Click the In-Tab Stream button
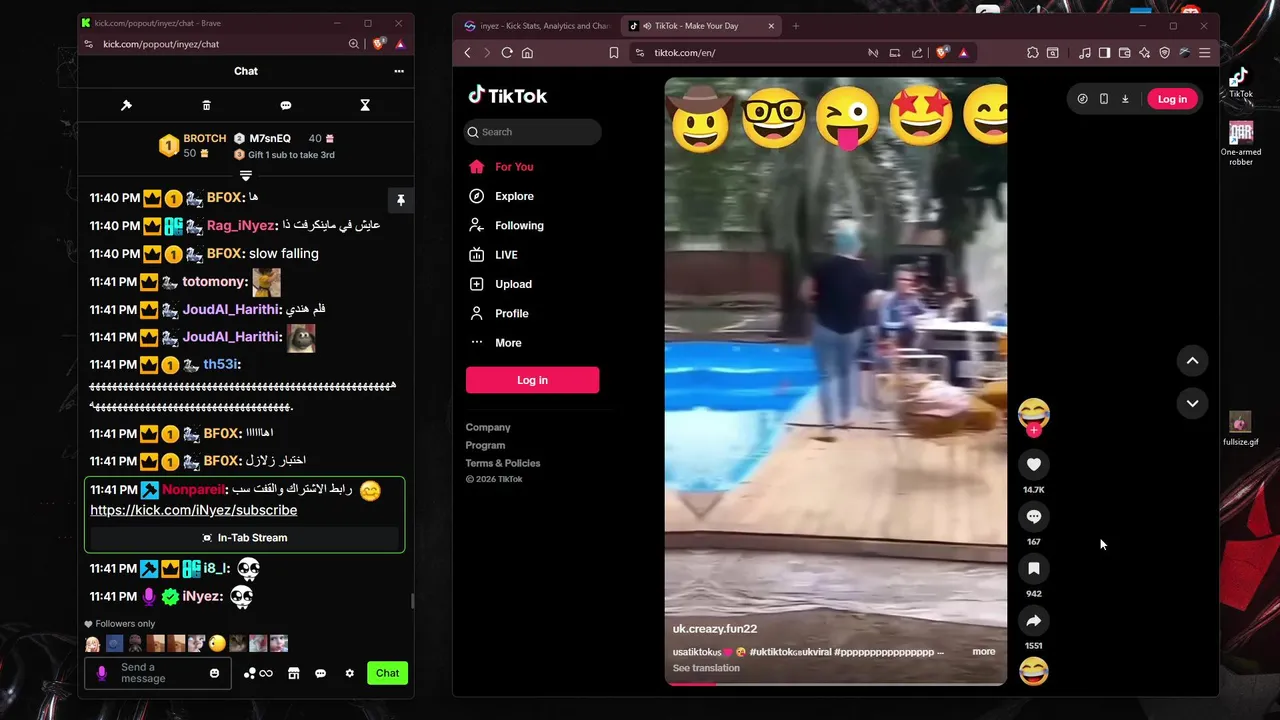Viewport: 1280px width, 720px height. point(245,538)
